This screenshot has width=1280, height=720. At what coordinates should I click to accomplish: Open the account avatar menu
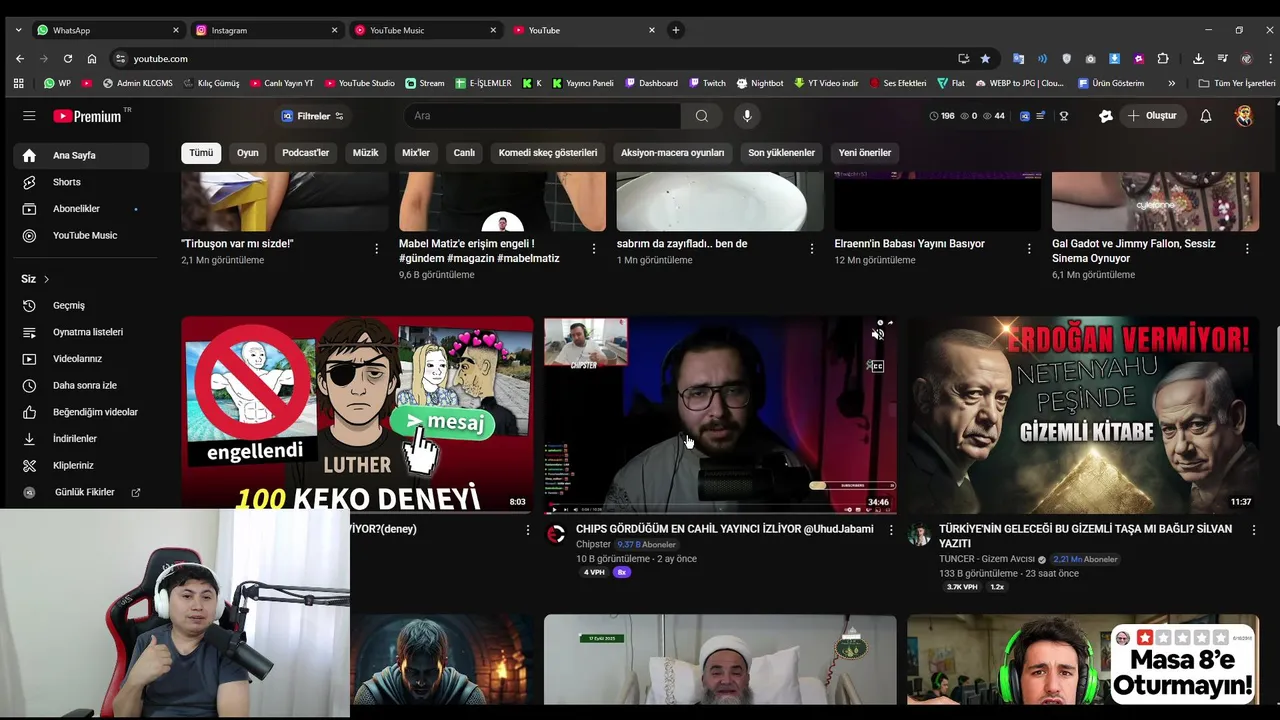pos(1244,116)
